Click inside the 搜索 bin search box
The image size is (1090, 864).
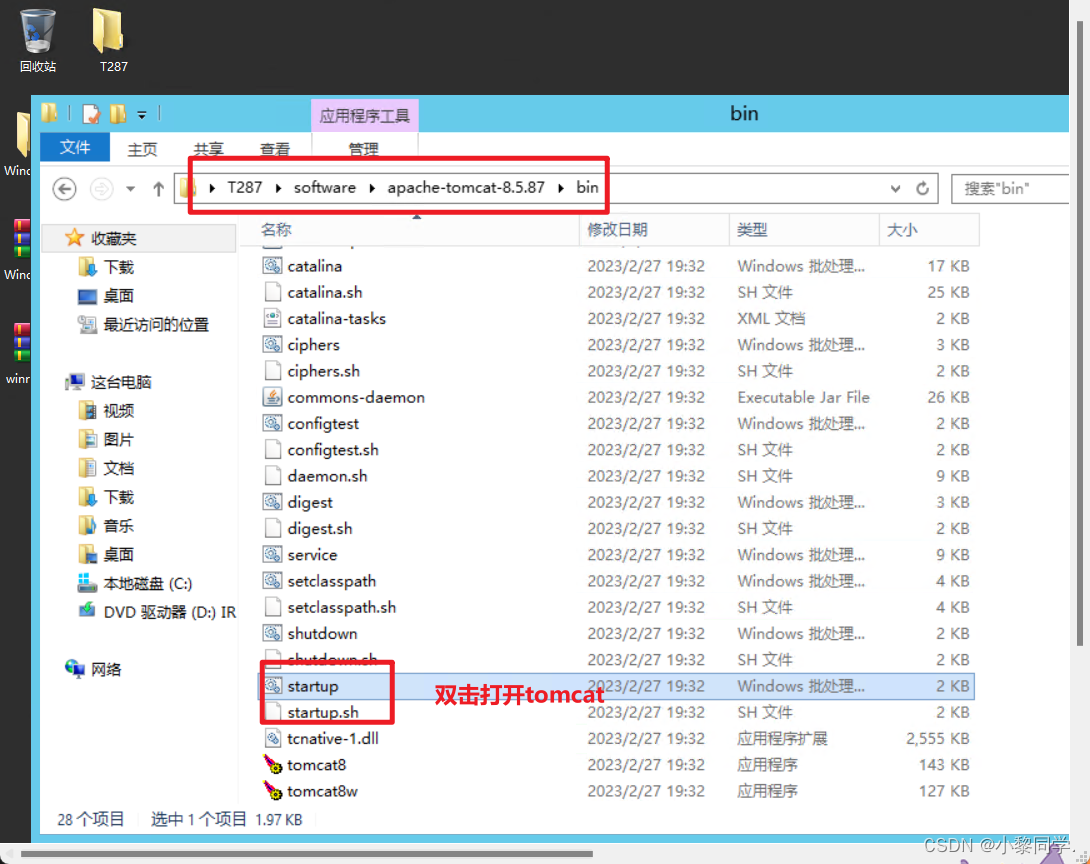pyautogui.click(x=1010, y=188)
